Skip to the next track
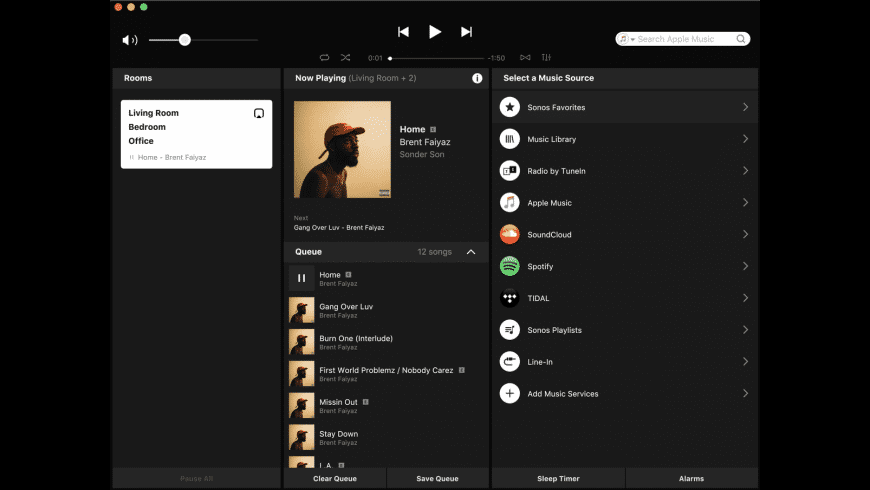This screenshot has height=490, width=870. tap(466, 32)
